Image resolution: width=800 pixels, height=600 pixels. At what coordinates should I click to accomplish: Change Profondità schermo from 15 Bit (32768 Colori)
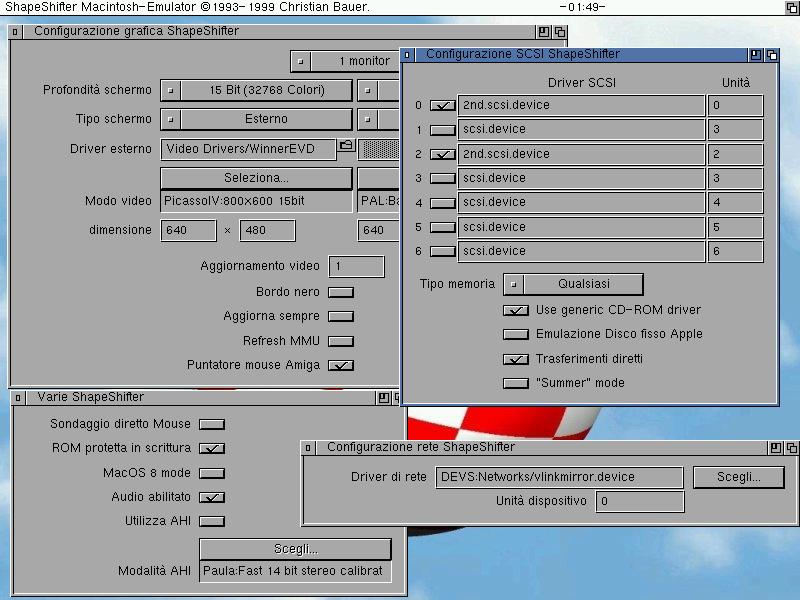point(256,90)
